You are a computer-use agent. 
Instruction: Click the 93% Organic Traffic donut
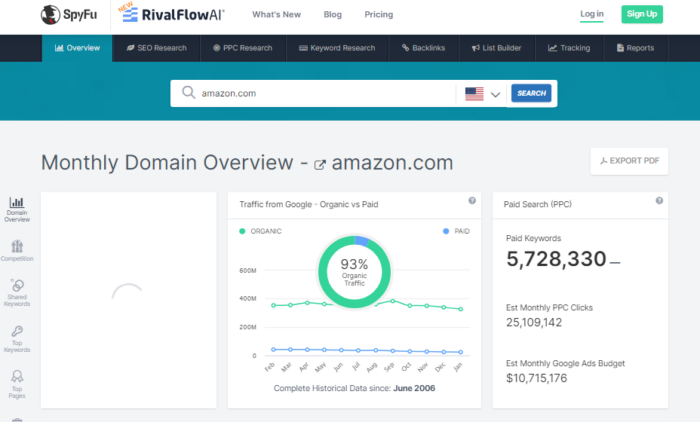coord(354,272)
